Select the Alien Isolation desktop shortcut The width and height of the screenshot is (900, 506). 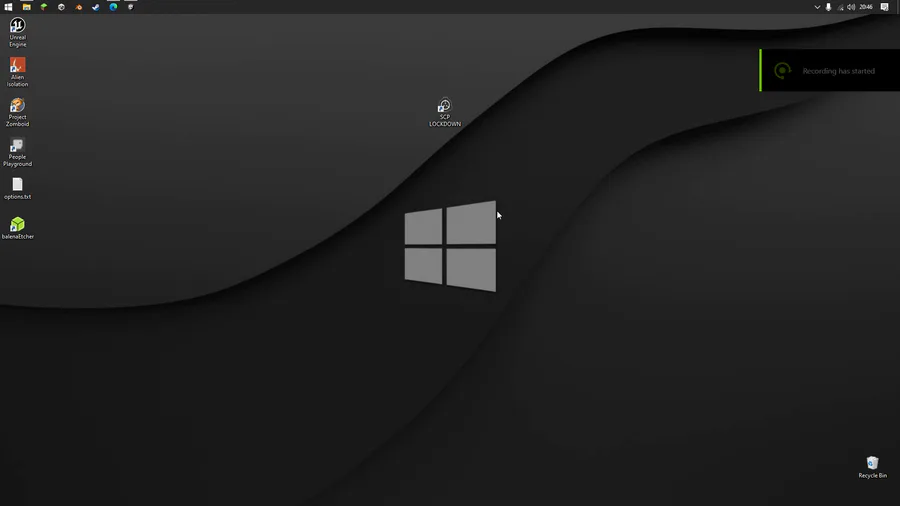click(18, 72)
